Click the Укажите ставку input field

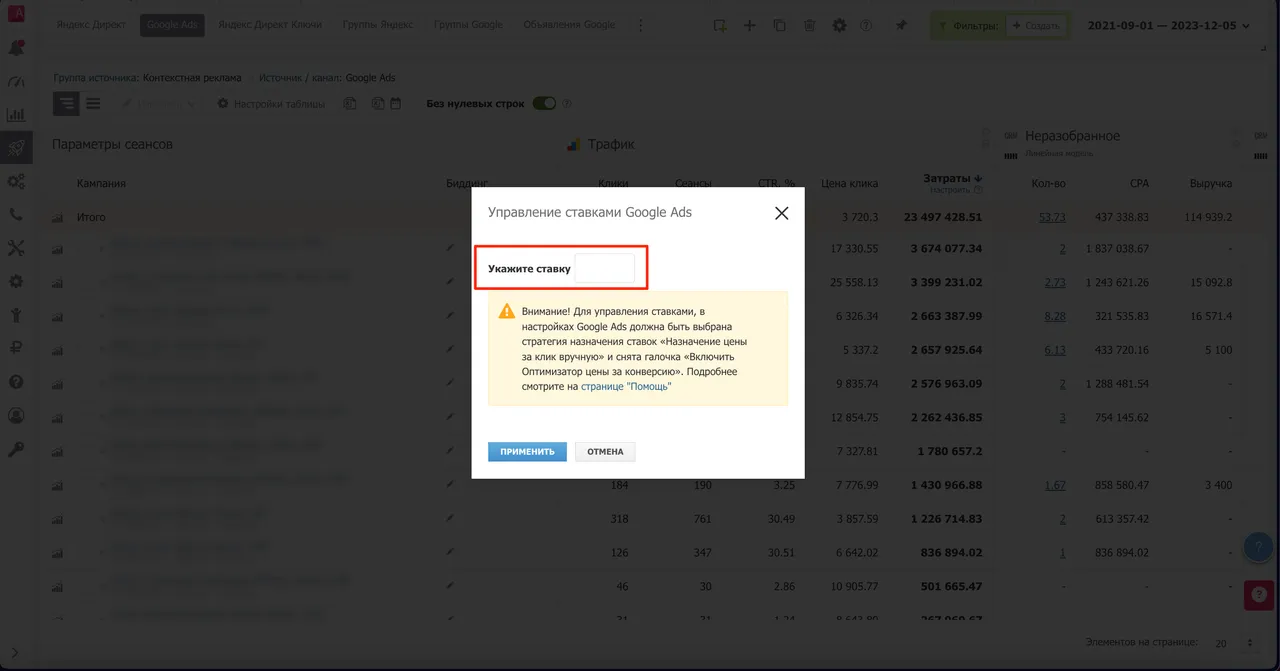(605, 268)
